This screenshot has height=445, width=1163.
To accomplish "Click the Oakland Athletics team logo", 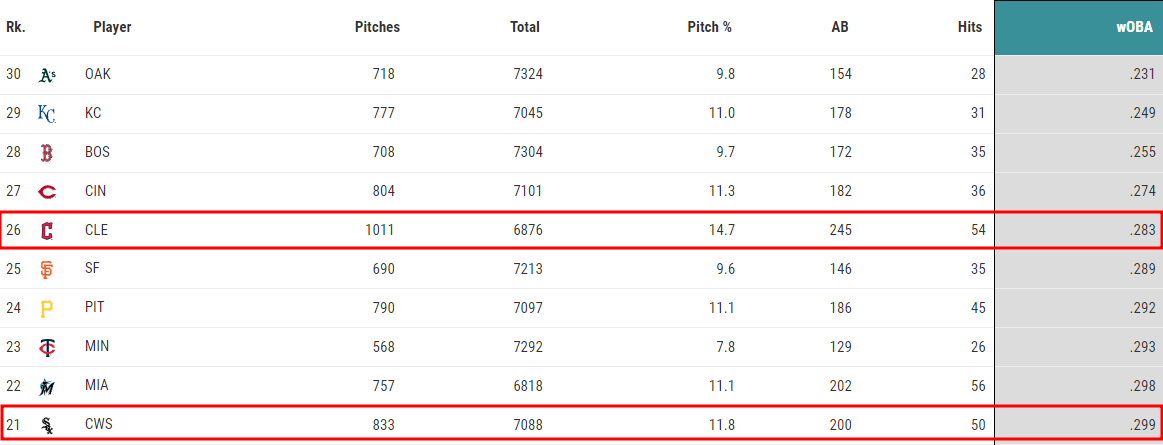I will point(47,75).
